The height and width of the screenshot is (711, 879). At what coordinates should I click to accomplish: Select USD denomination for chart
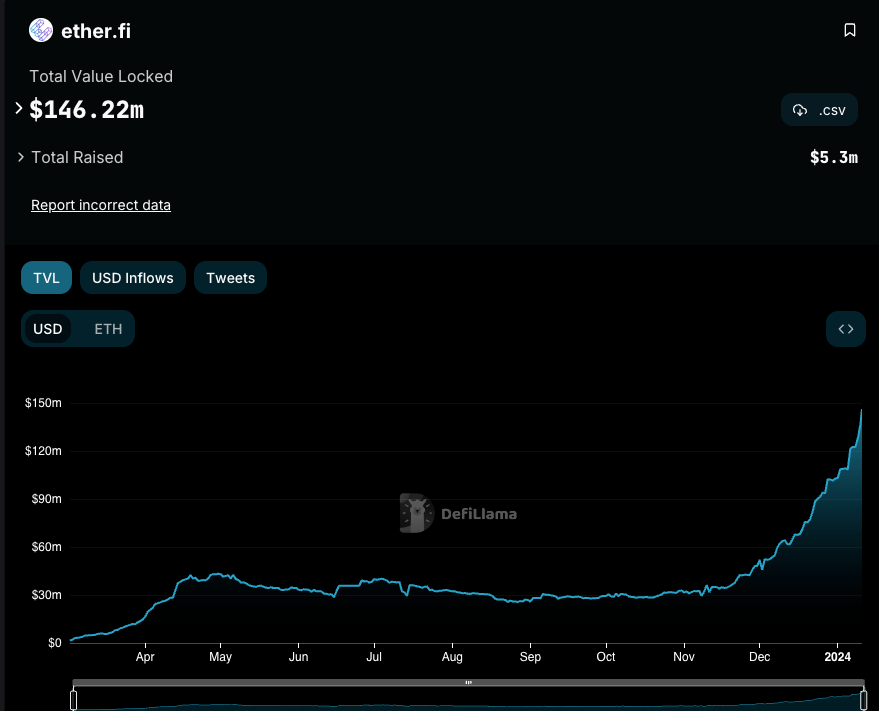[x=48, y=329]
